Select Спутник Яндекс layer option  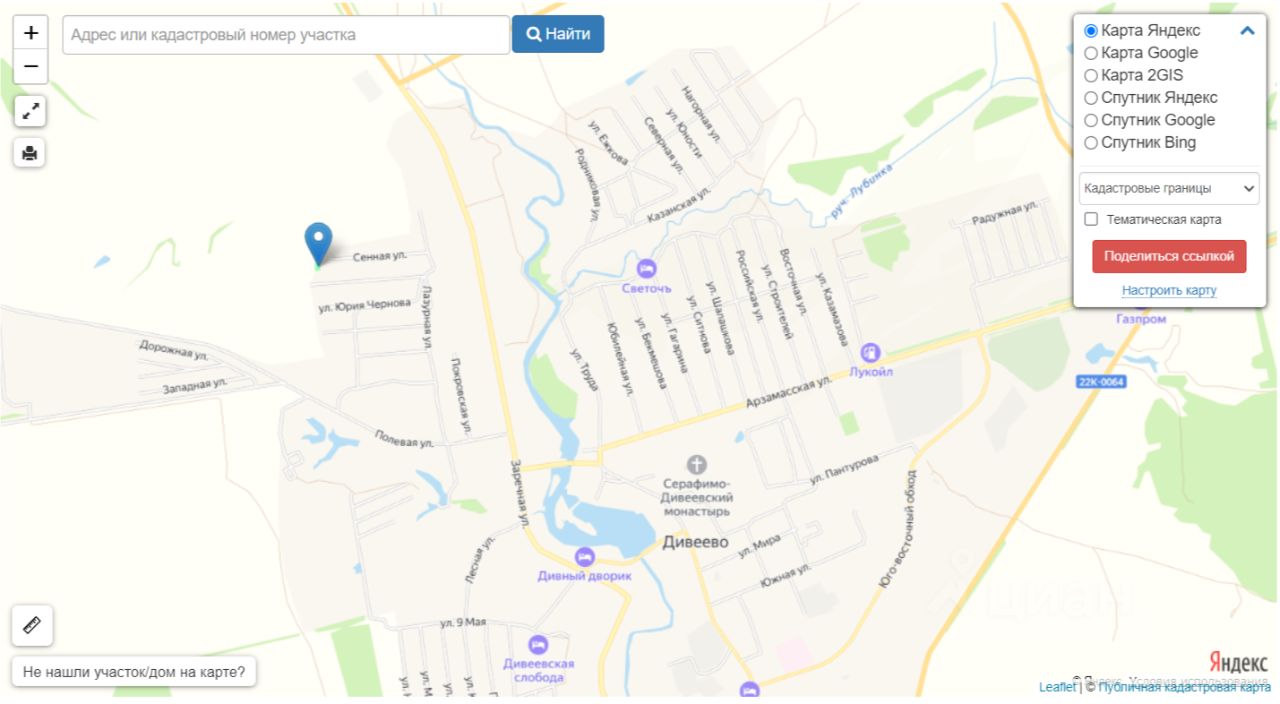pyautogui.click(x=1091, y=98)
